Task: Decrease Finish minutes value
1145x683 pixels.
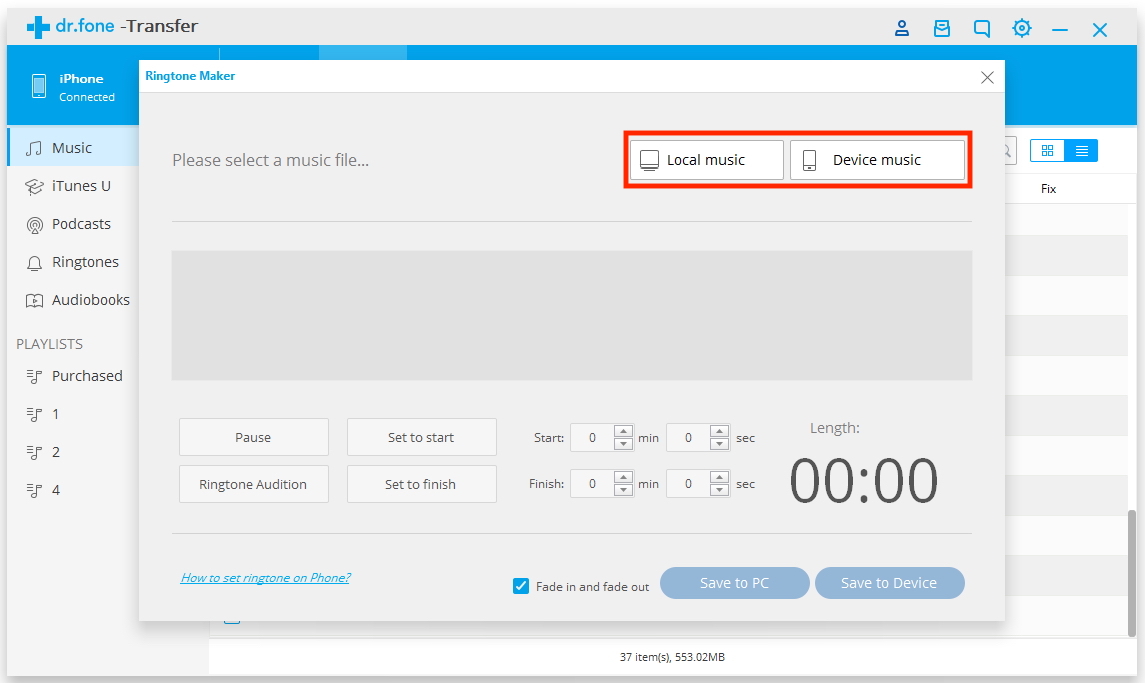Action: pos(624,490)
